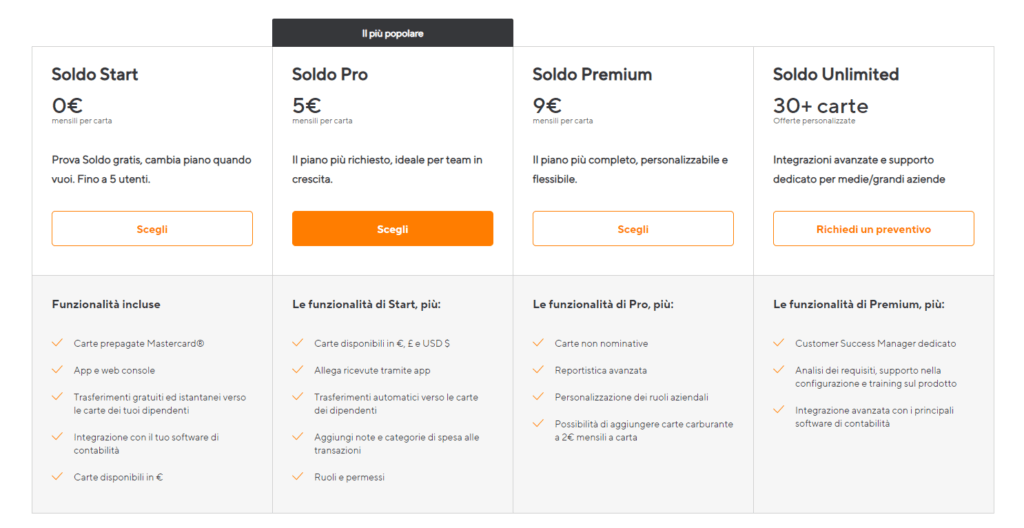Click the 9€ price under Soldo Premium
1024x528 pixels.
pos(547,105)
